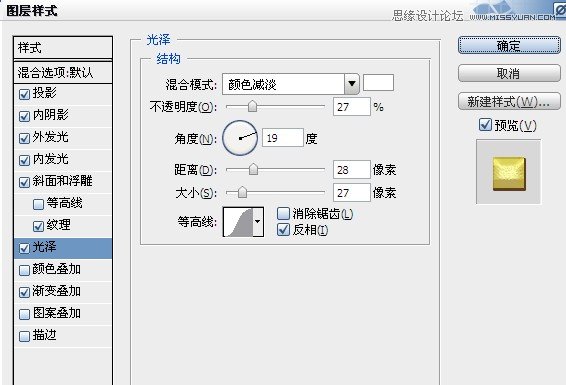This screenshot has height=385, width=566.
Task: Click the 角度 angle dial
Action: click(x=240, y=138)
